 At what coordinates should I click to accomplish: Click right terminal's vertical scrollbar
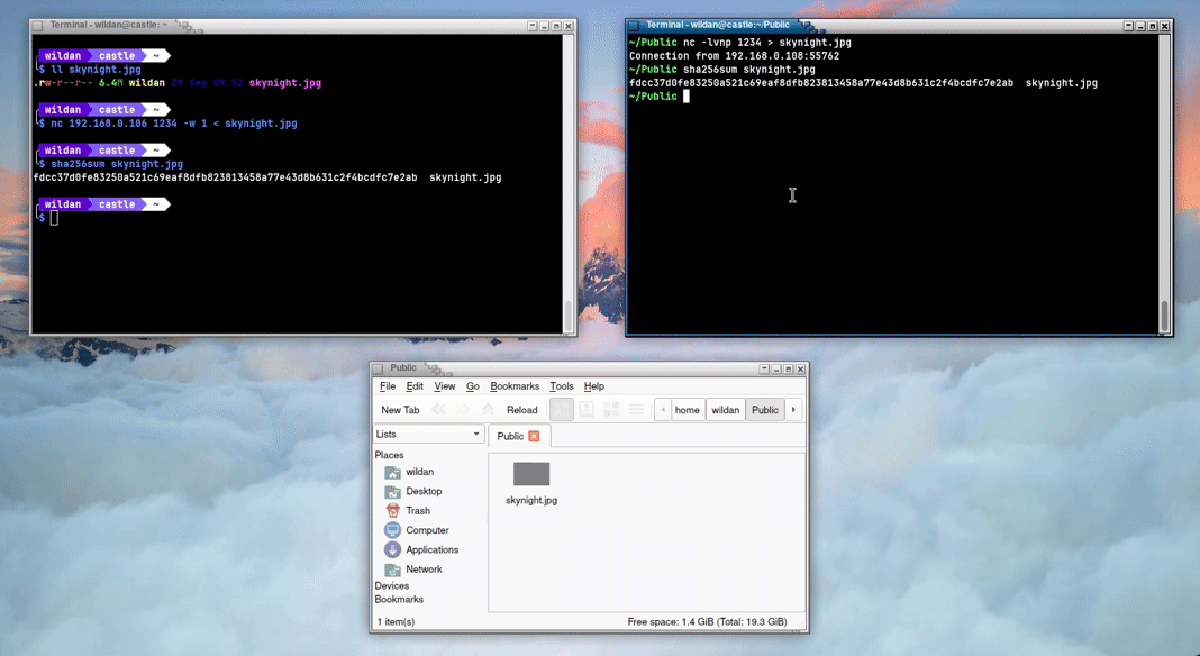1165,185
